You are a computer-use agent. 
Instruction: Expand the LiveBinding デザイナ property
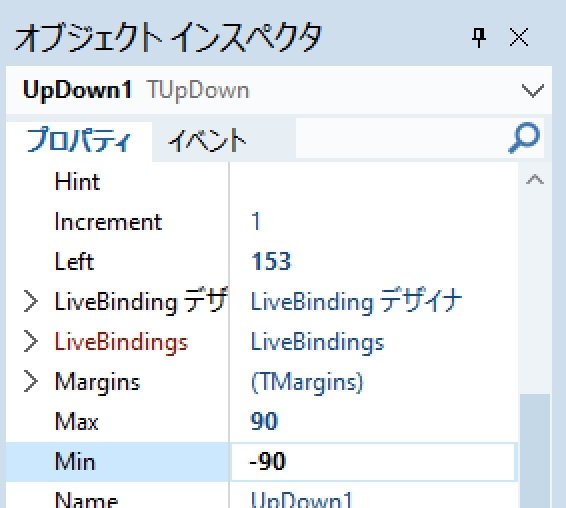pos(30,301)
